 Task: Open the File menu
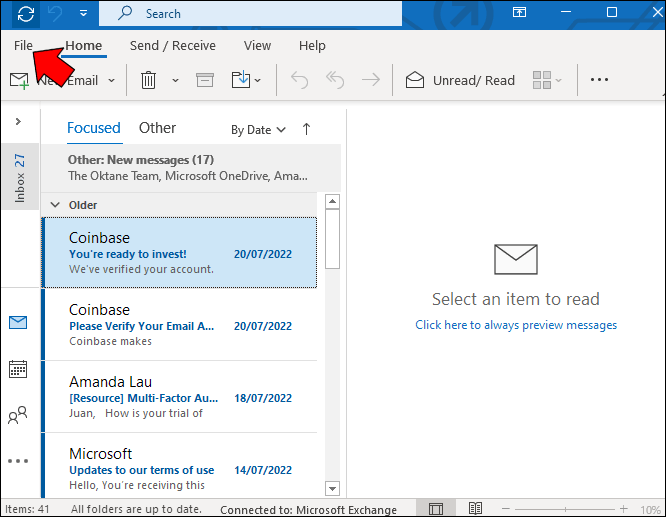pos(23,45)
